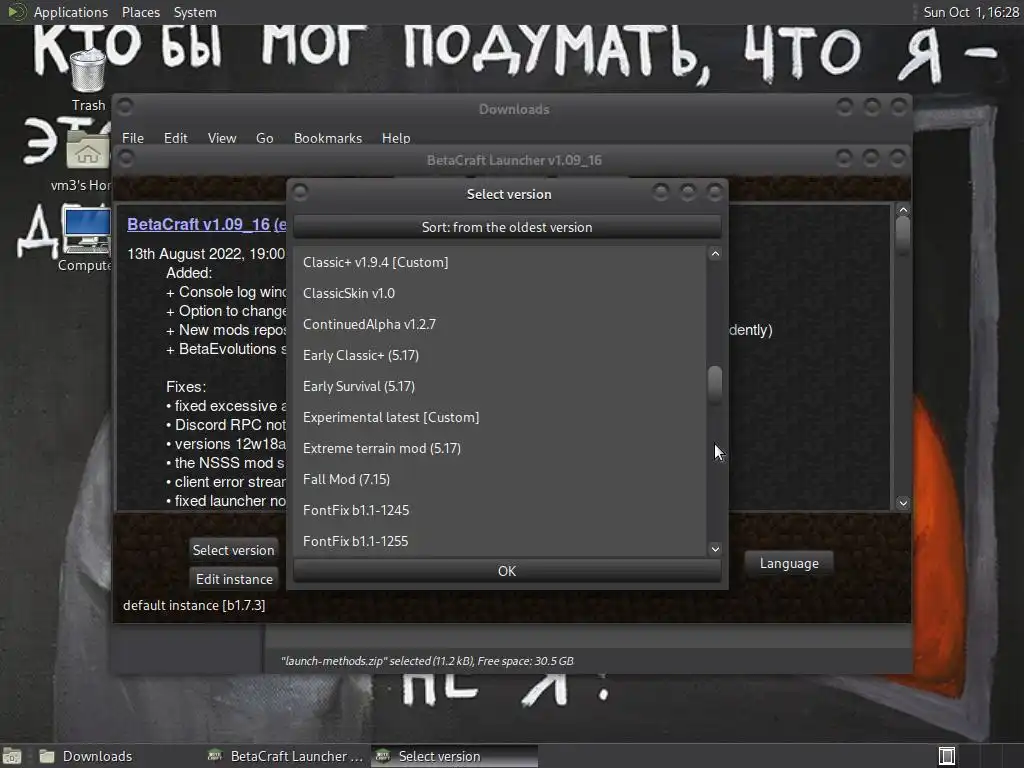Screen dimensions: 1024x768
Task: Select ClassicSkin v1.0 version
Action: (x=500, y=293)
